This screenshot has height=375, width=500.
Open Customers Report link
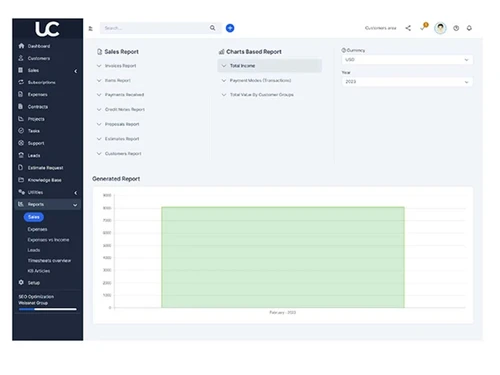click(x=123, y=153)
